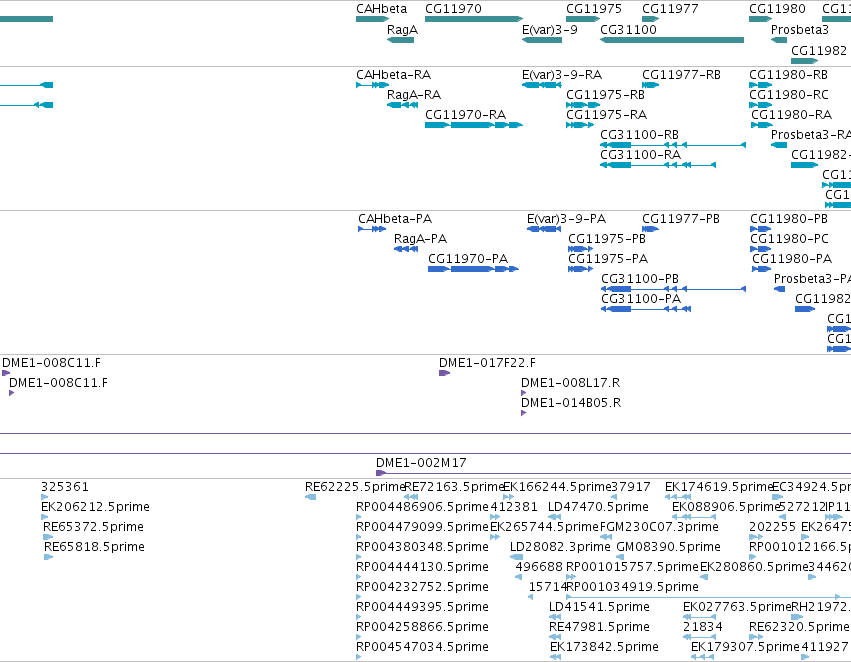Select EST RE65372.5prime
This screenshot has width=851, height=662.
point(48,537)
